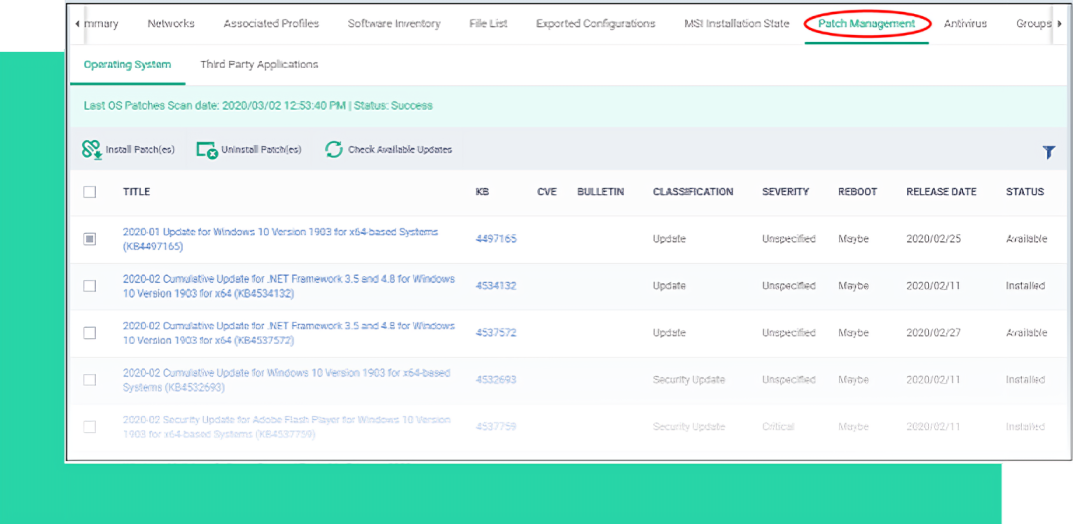Click 'Security Update' classification for KB4532693
The height and width of the screenshot is (524, 1073).
coord(689,380)
